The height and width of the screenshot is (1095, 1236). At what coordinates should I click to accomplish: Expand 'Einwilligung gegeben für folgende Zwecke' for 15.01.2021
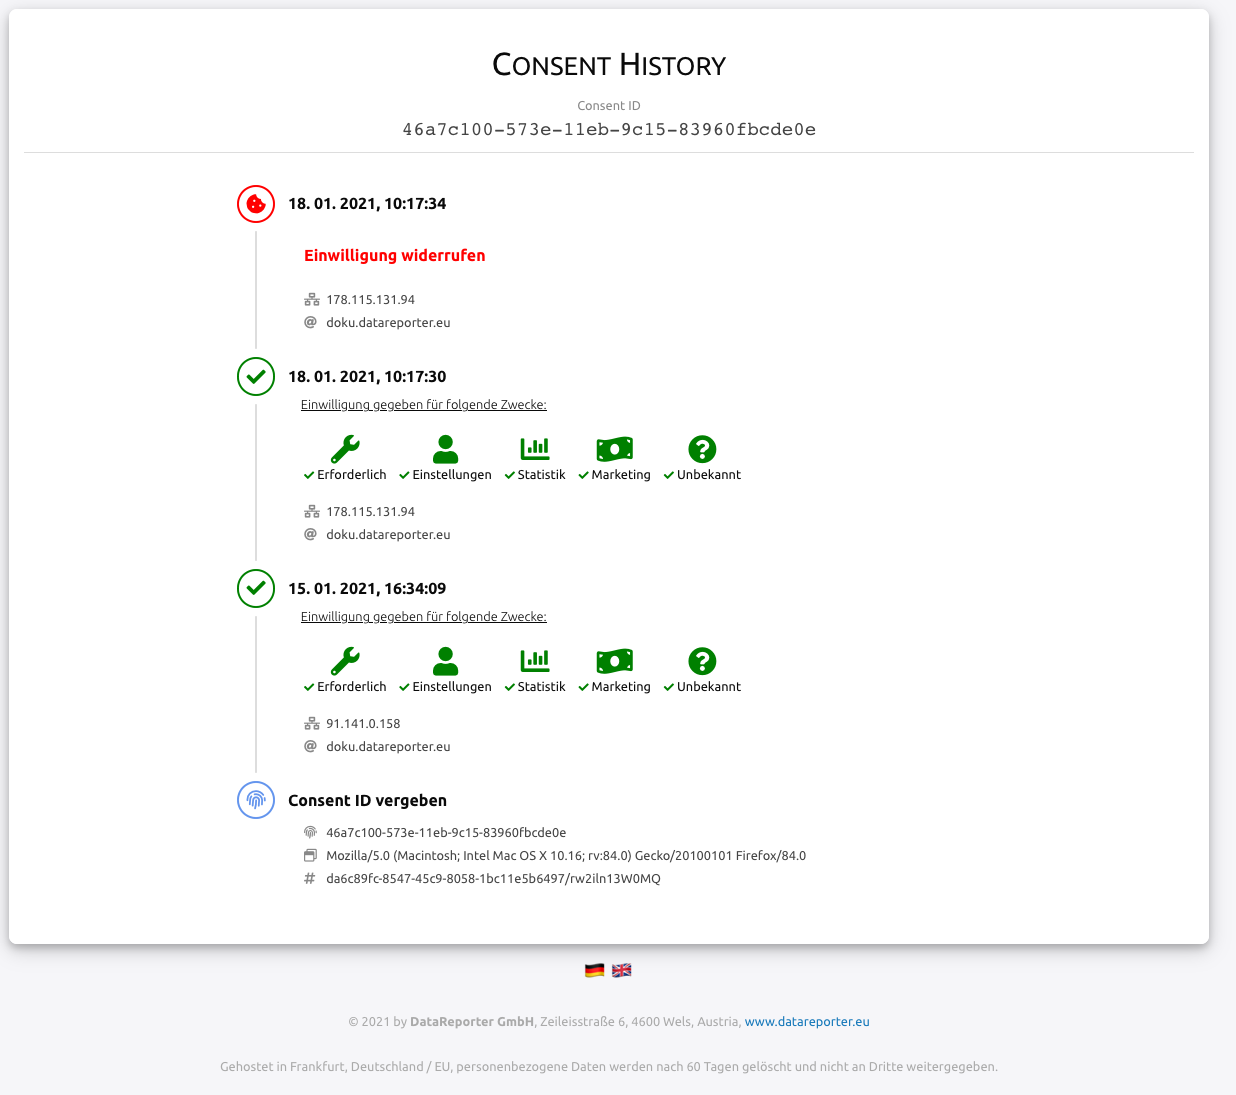(x=423, y=616)
